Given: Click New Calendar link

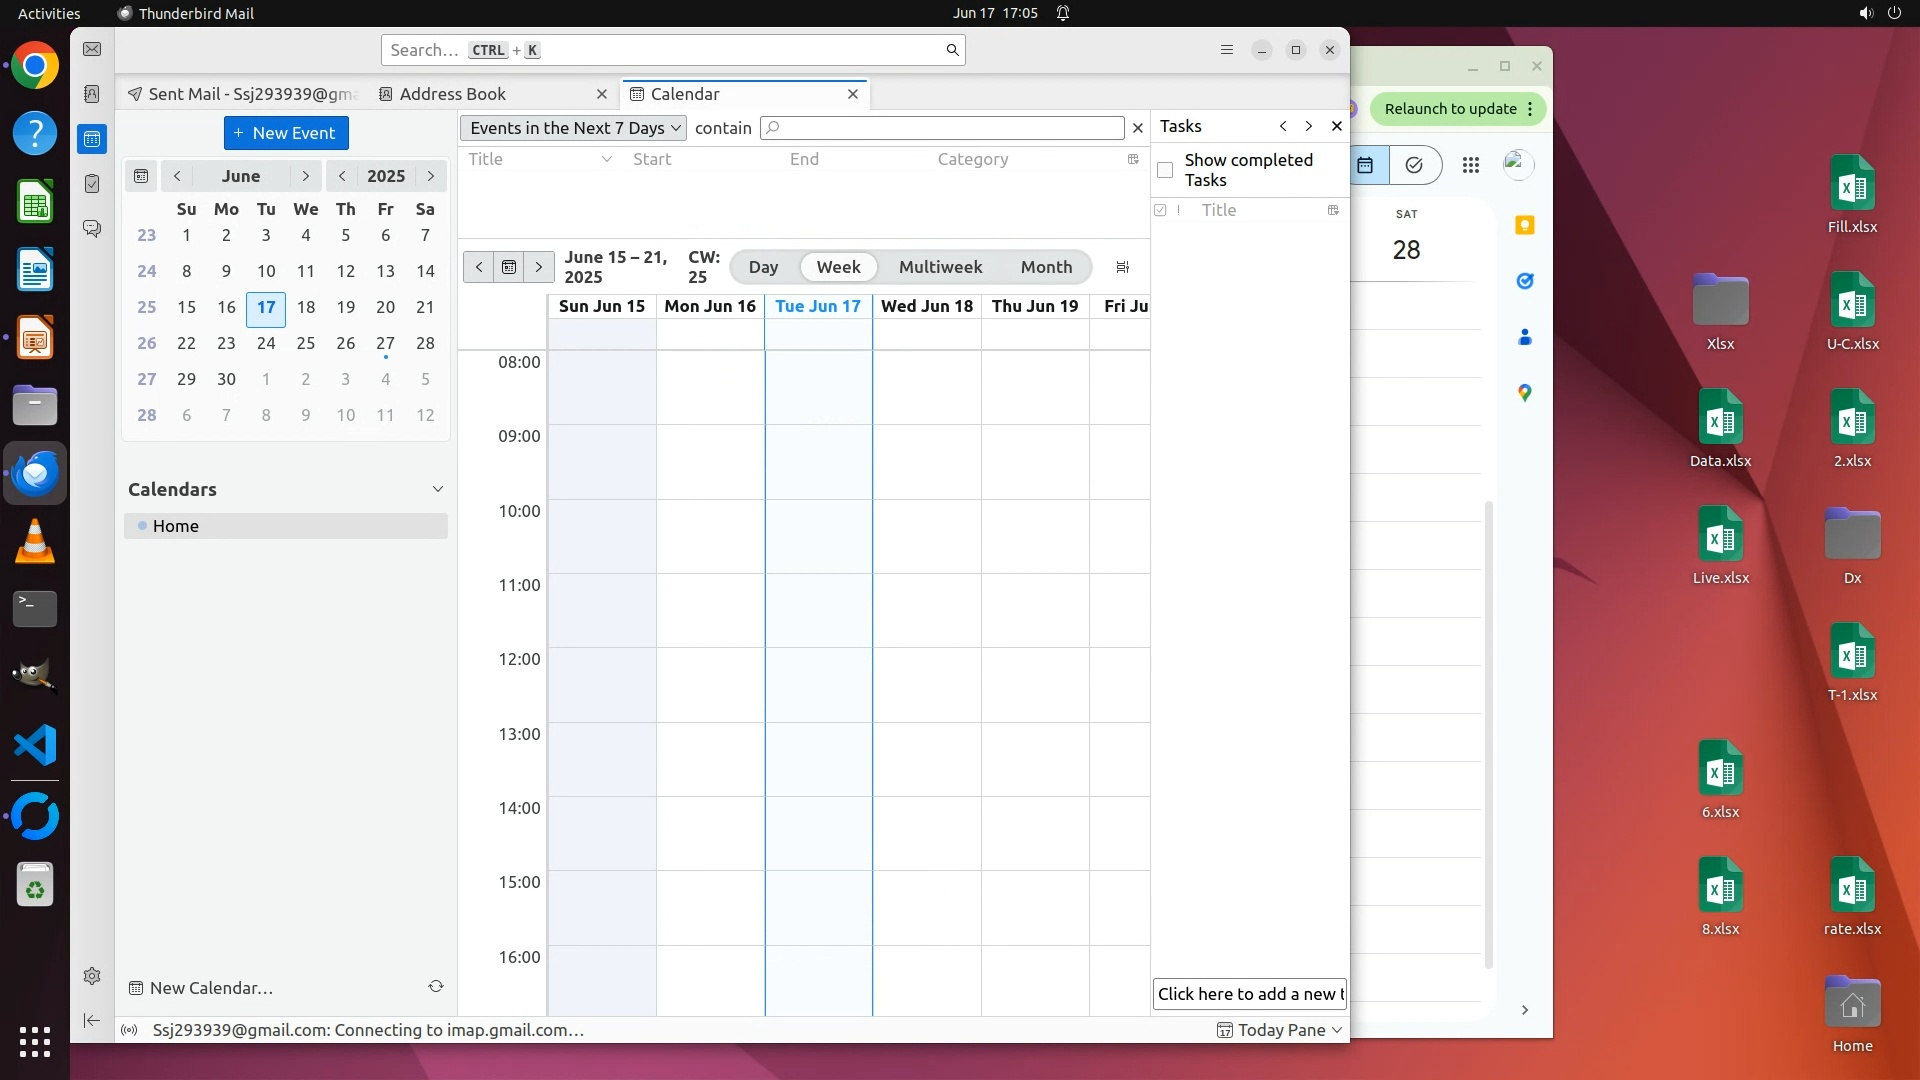Looking at the screenshot, I should pyautogui.click(x=210, y=988).
